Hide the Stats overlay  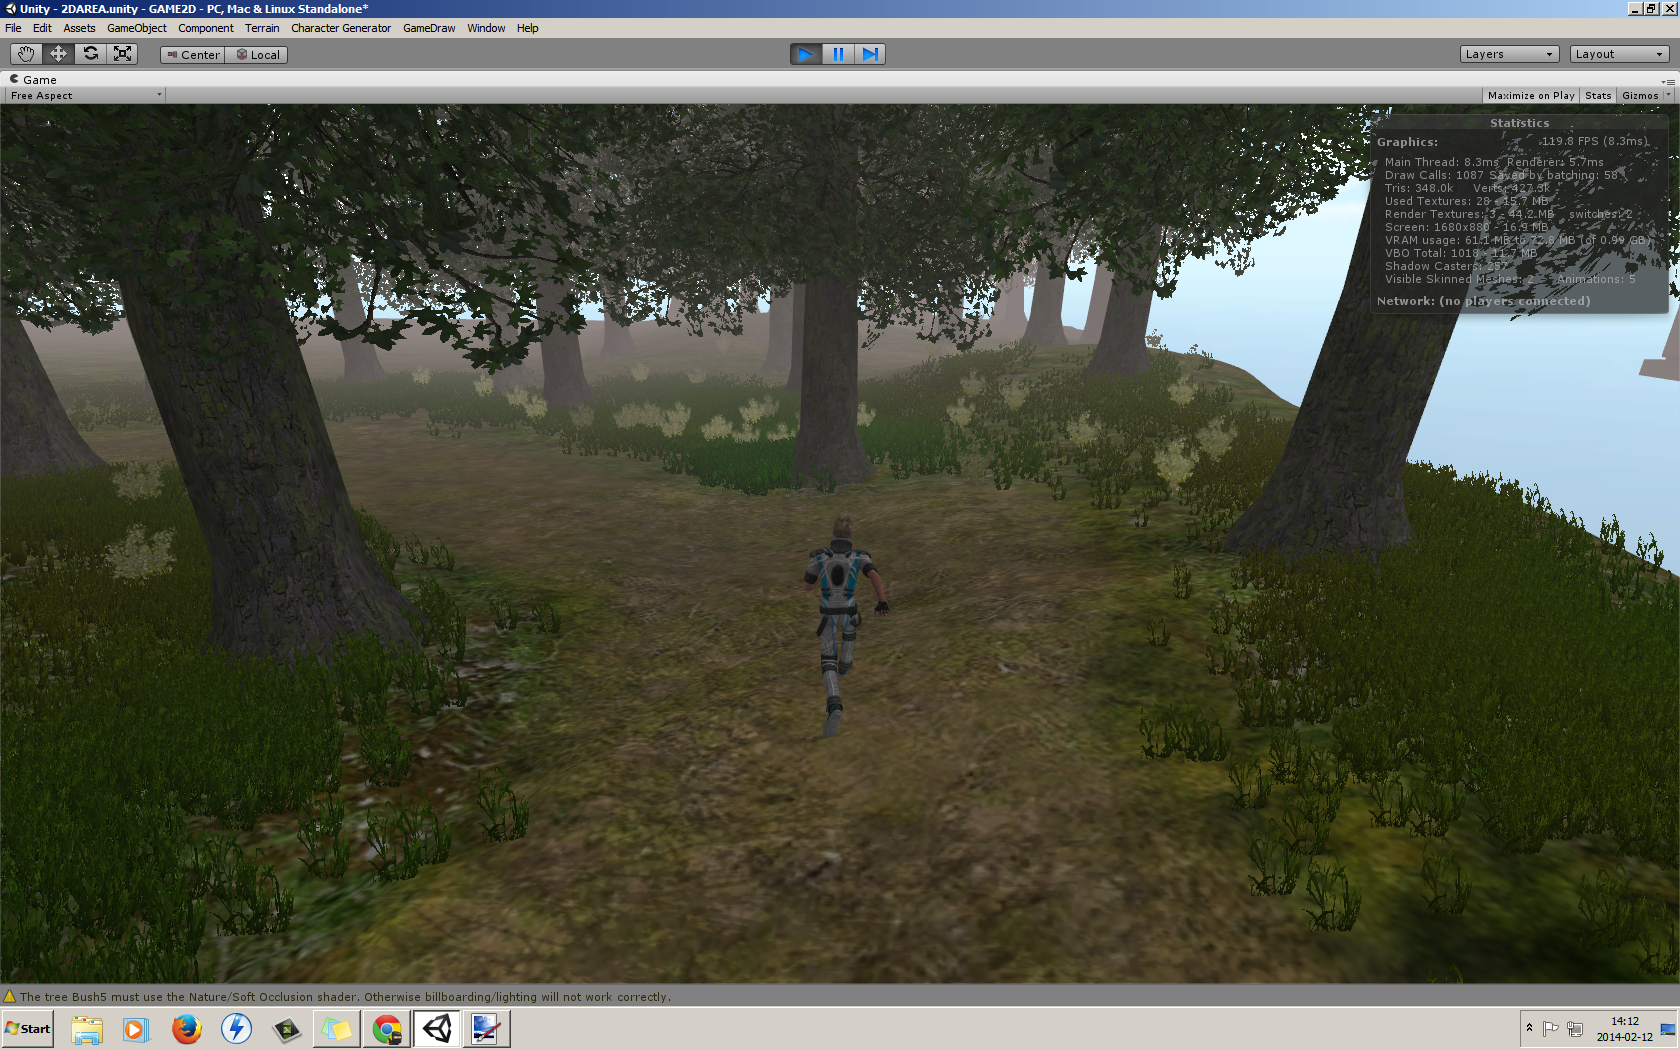[1598, 96]
